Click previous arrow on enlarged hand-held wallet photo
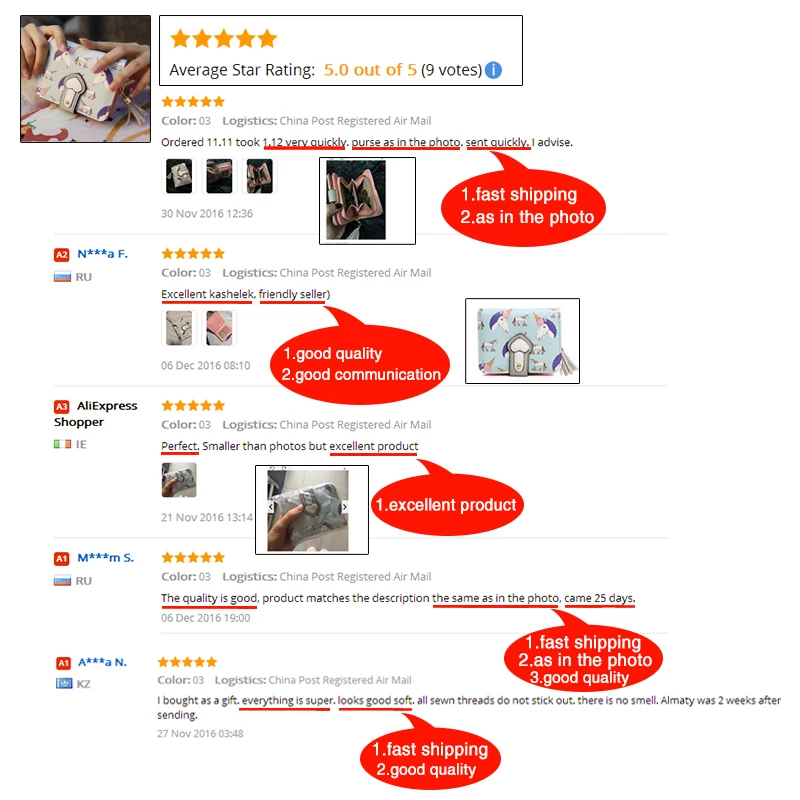 271,507
